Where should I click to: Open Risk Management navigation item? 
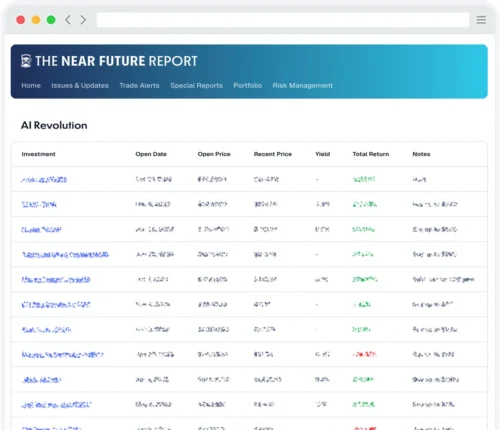(302, 85)
